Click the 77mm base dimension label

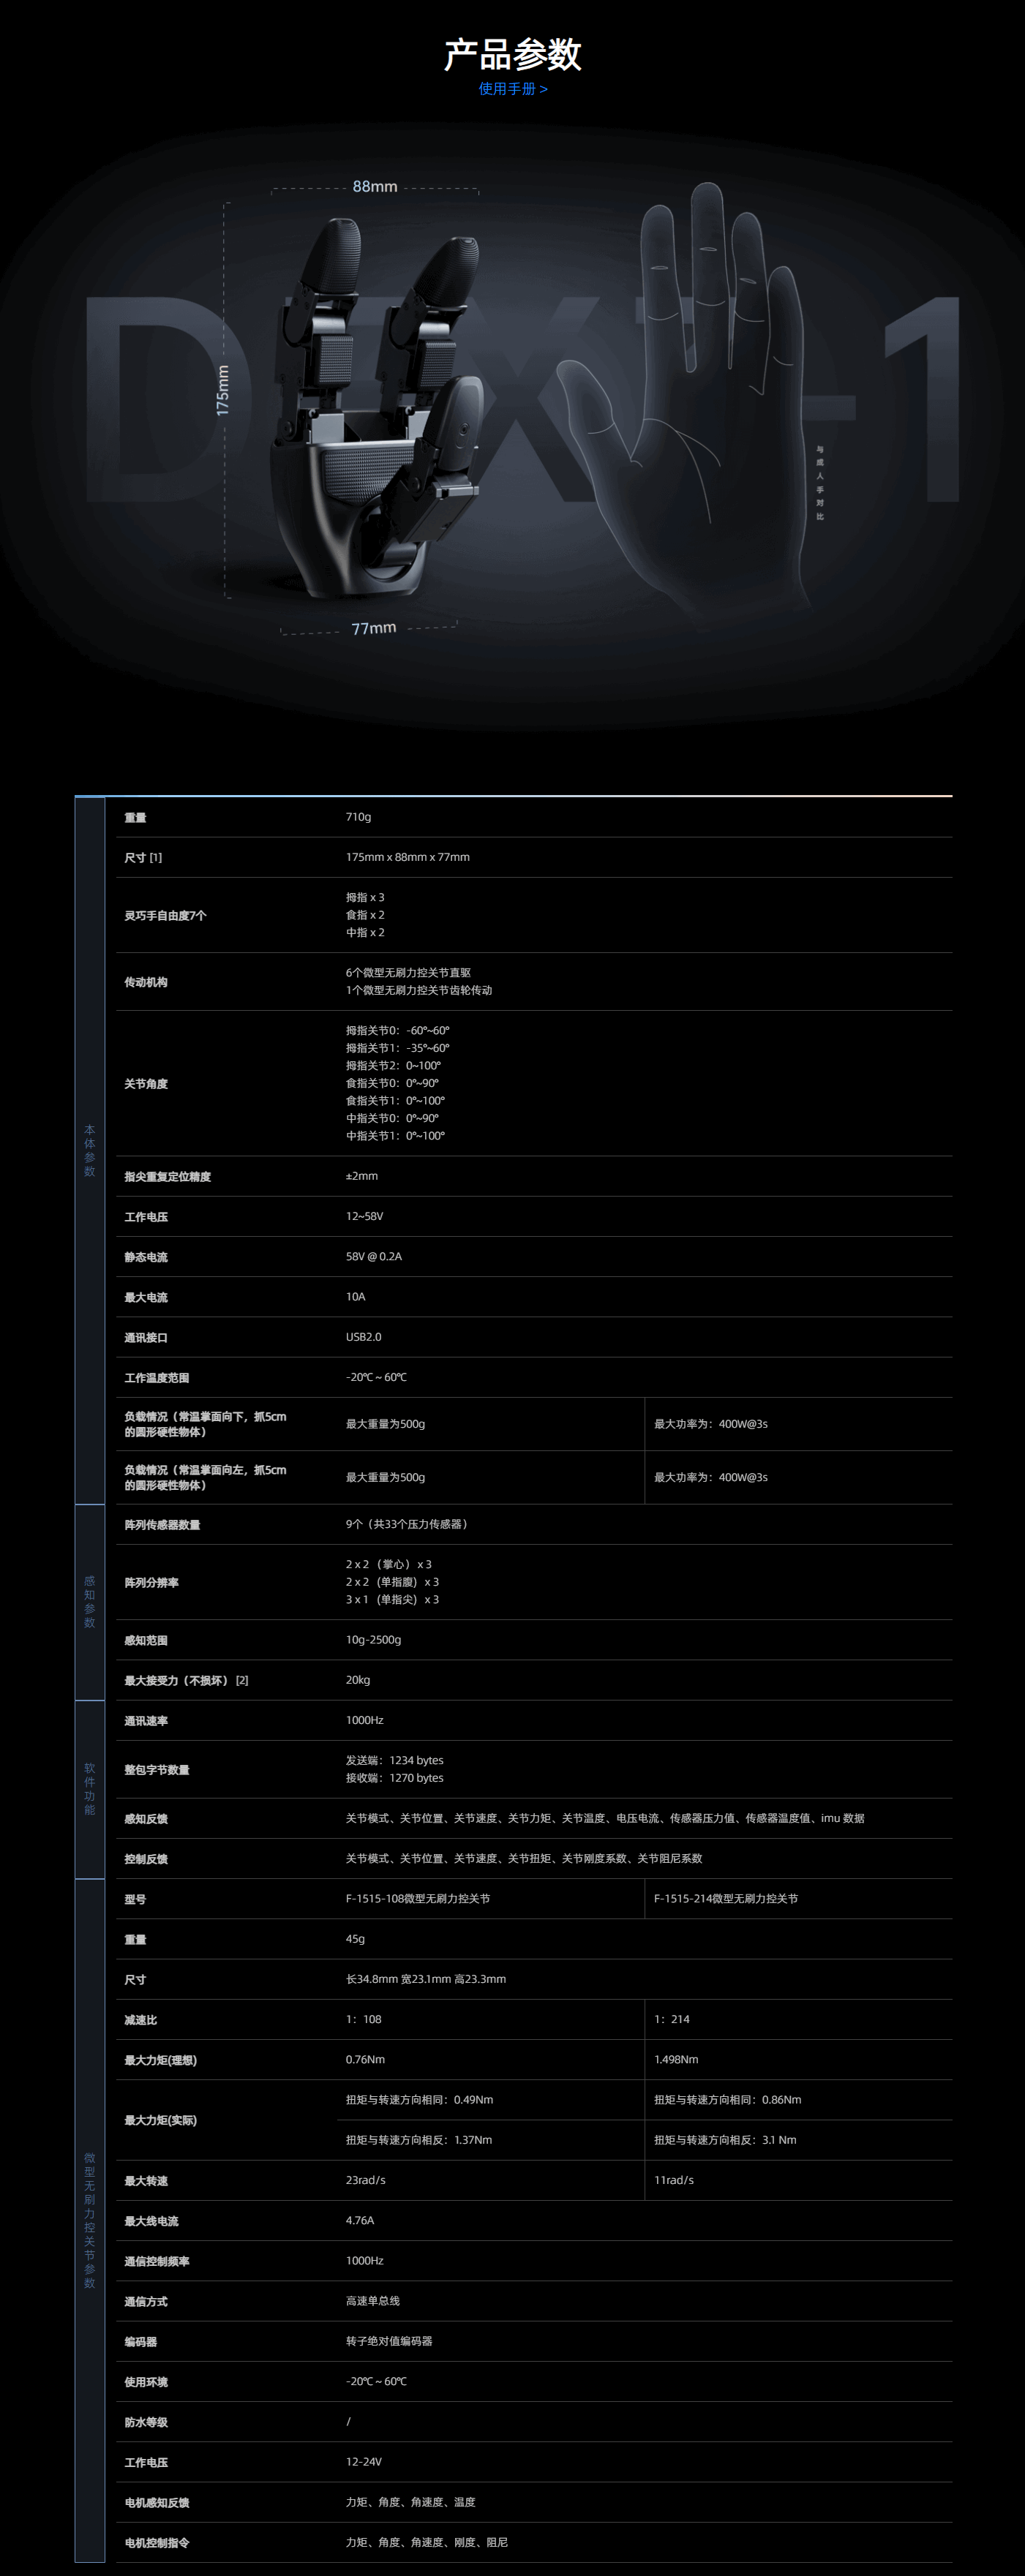point(374,628)
